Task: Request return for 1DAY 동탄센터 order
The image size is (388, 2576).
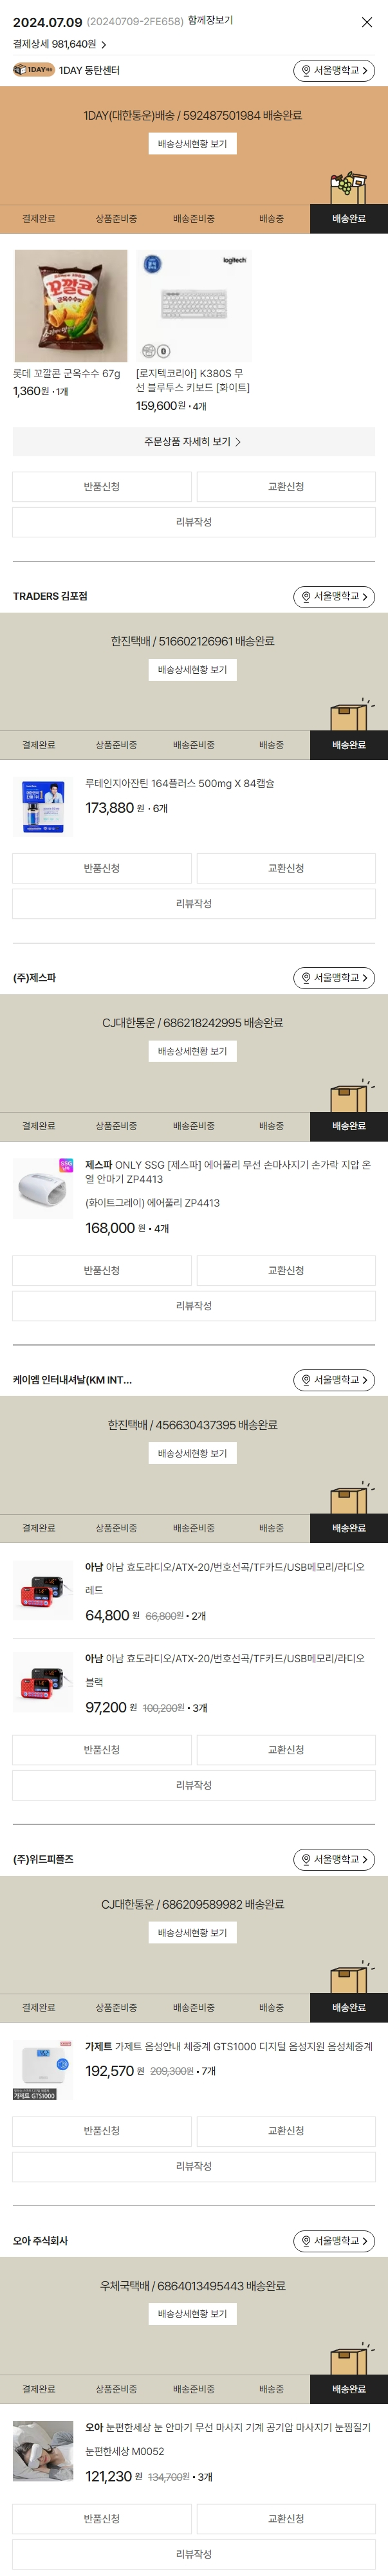Action: [102, 487]
